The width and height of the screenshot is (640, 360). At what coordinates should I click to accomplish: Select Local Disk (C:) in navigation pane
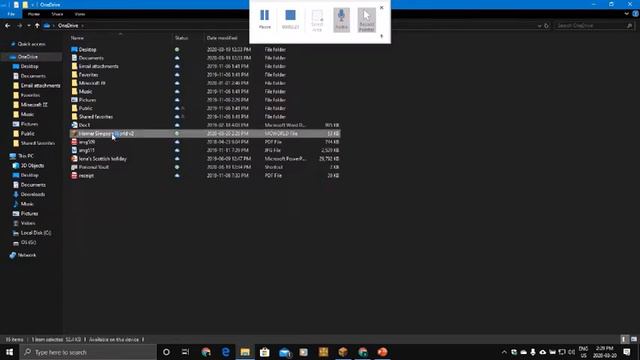tap(36, 233)
